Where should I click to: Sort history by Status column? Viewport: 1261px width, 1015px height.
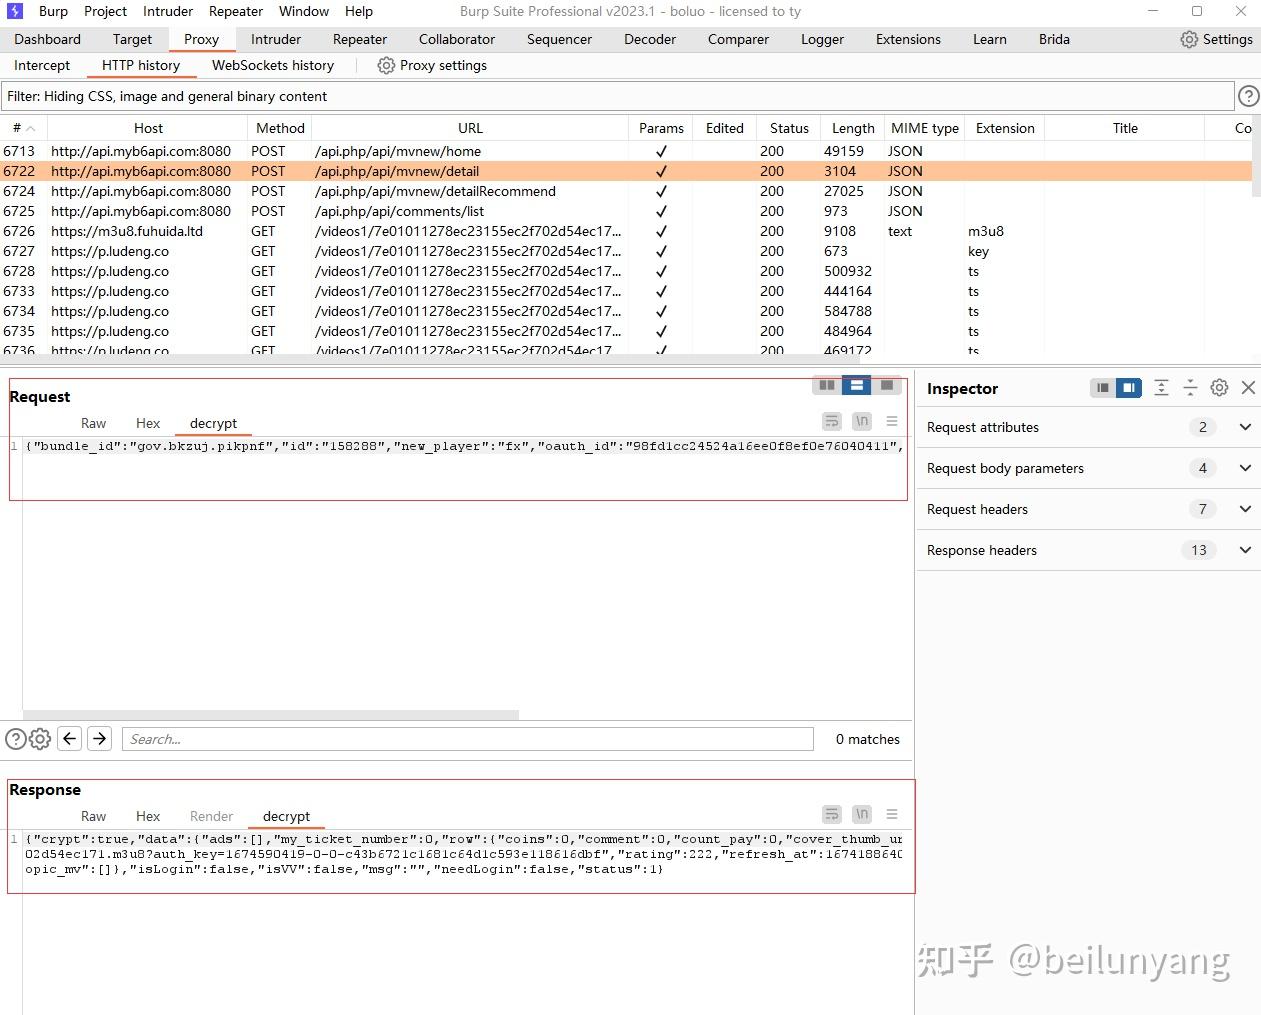[789, 128]
